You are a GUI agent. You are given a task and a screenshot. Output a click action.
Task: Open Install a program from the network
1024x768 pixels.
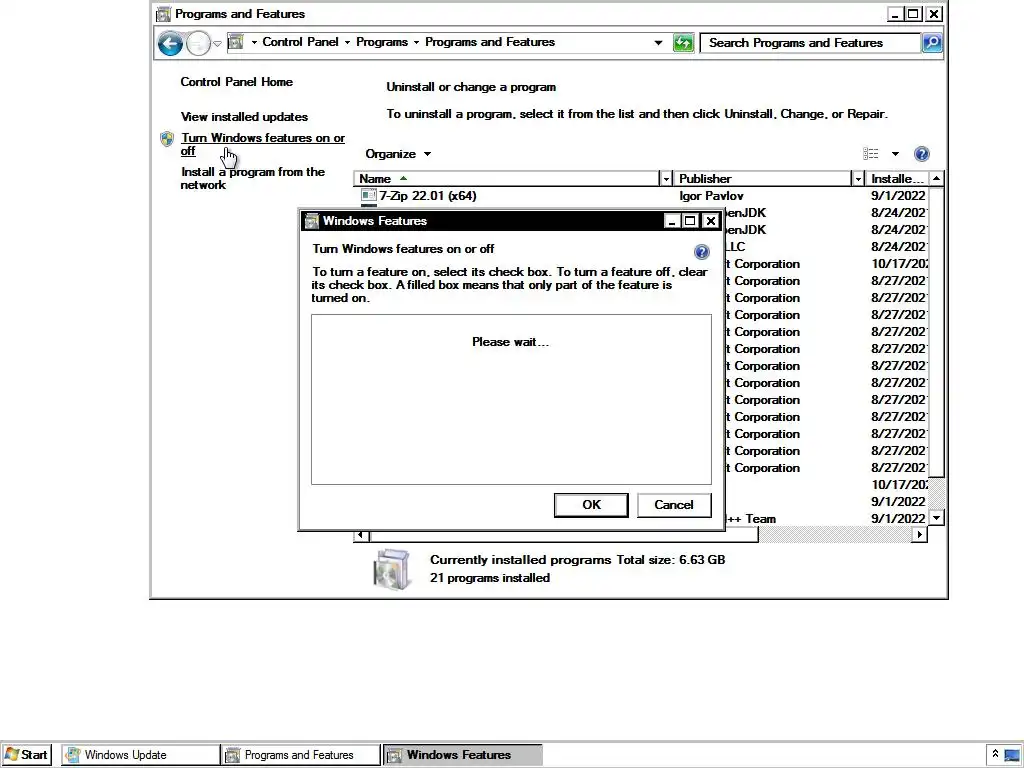point(252,178)
